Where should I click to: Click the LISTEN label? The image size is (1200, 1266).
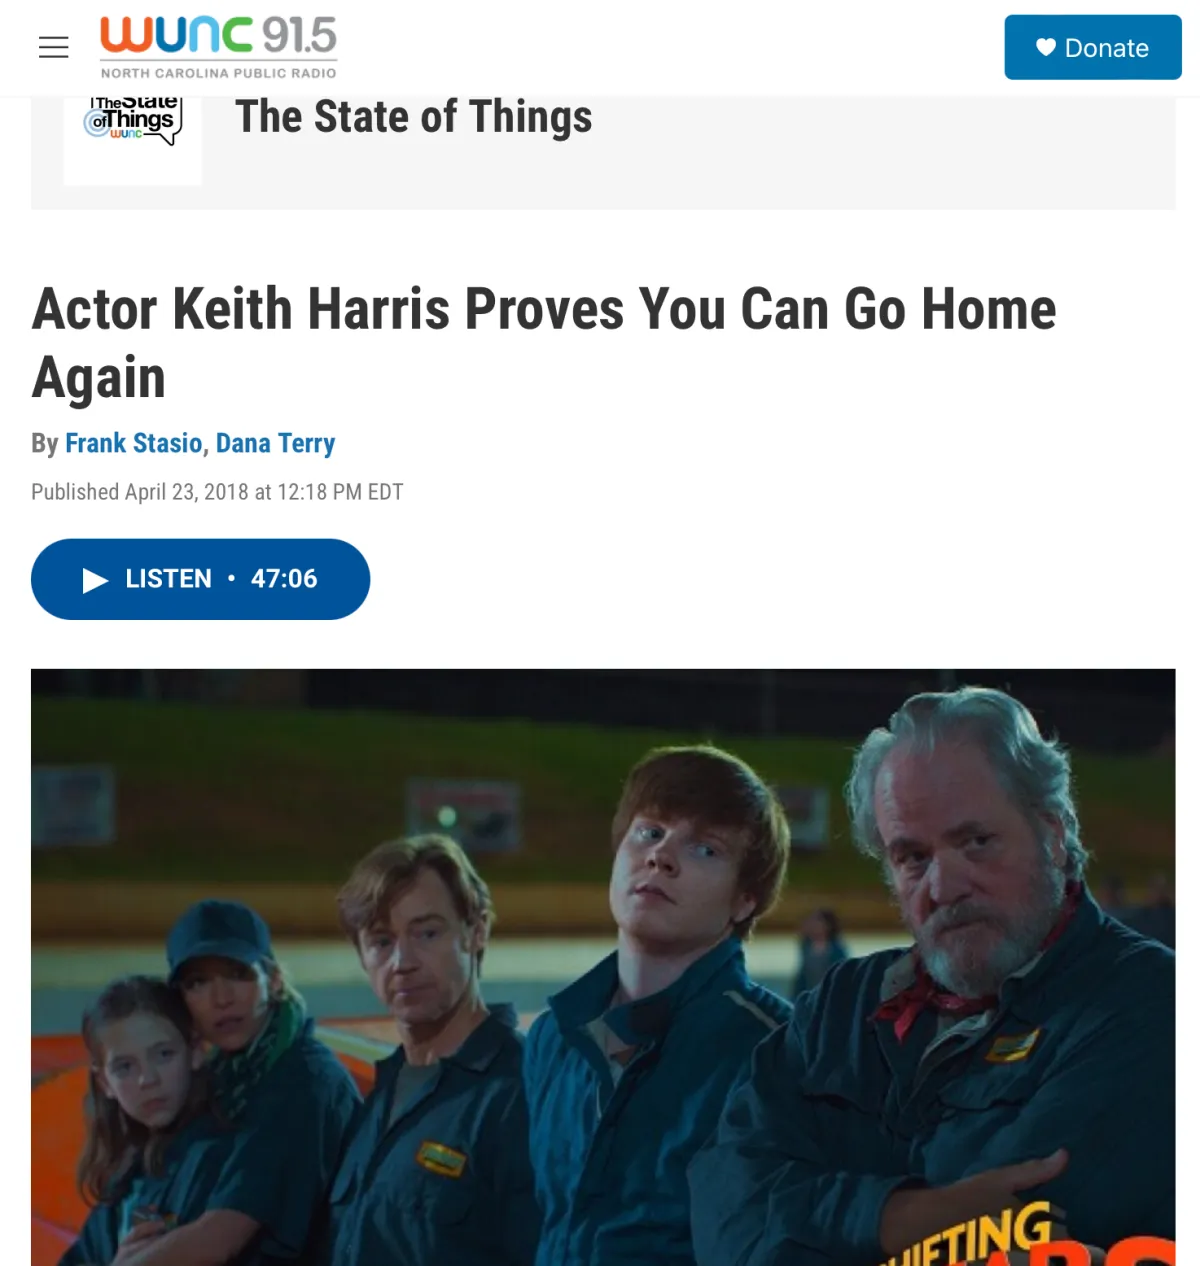pyautogui.click(x=168, y=579)
